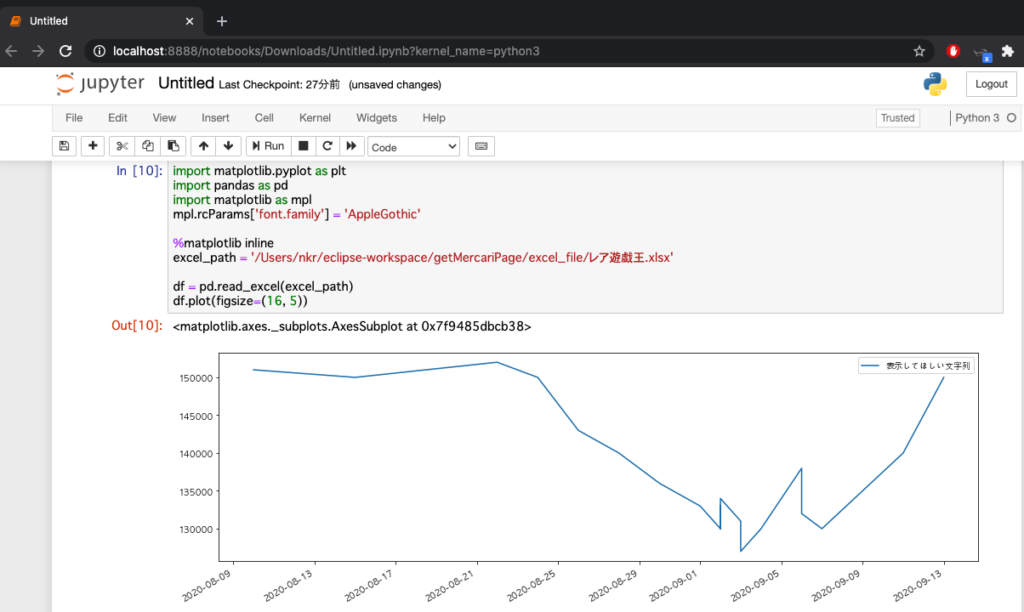This screenshot has width=1024, height=612.
Task: Cut selected cells with scissors icon
Action: [121, 146]
